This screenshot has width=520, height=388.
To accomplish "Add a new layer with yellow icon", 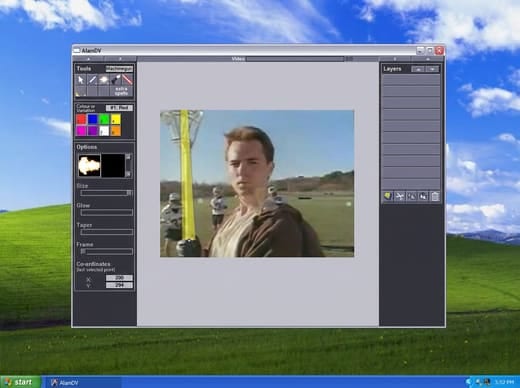I will [387, 196].
